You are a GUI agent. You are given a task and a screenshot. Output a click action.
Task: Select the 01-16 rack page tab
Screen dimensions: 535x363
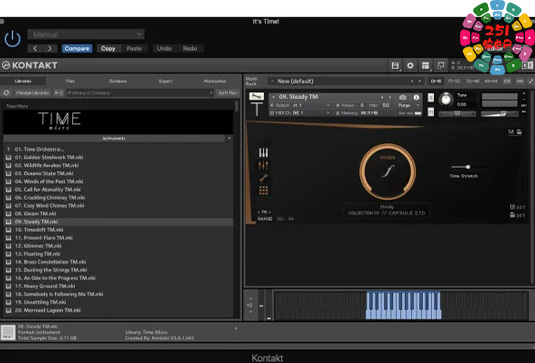pyautogui.click(x=436, y=81)
